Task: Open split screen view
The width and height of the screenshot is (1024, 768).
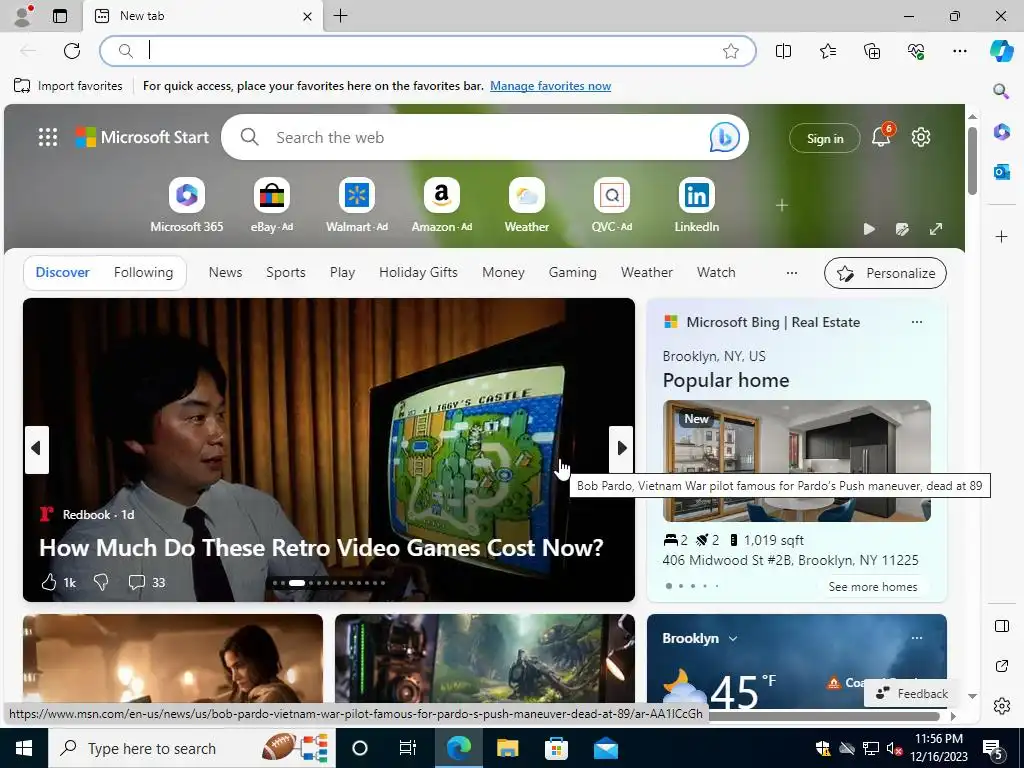Action: pos(783,51)
